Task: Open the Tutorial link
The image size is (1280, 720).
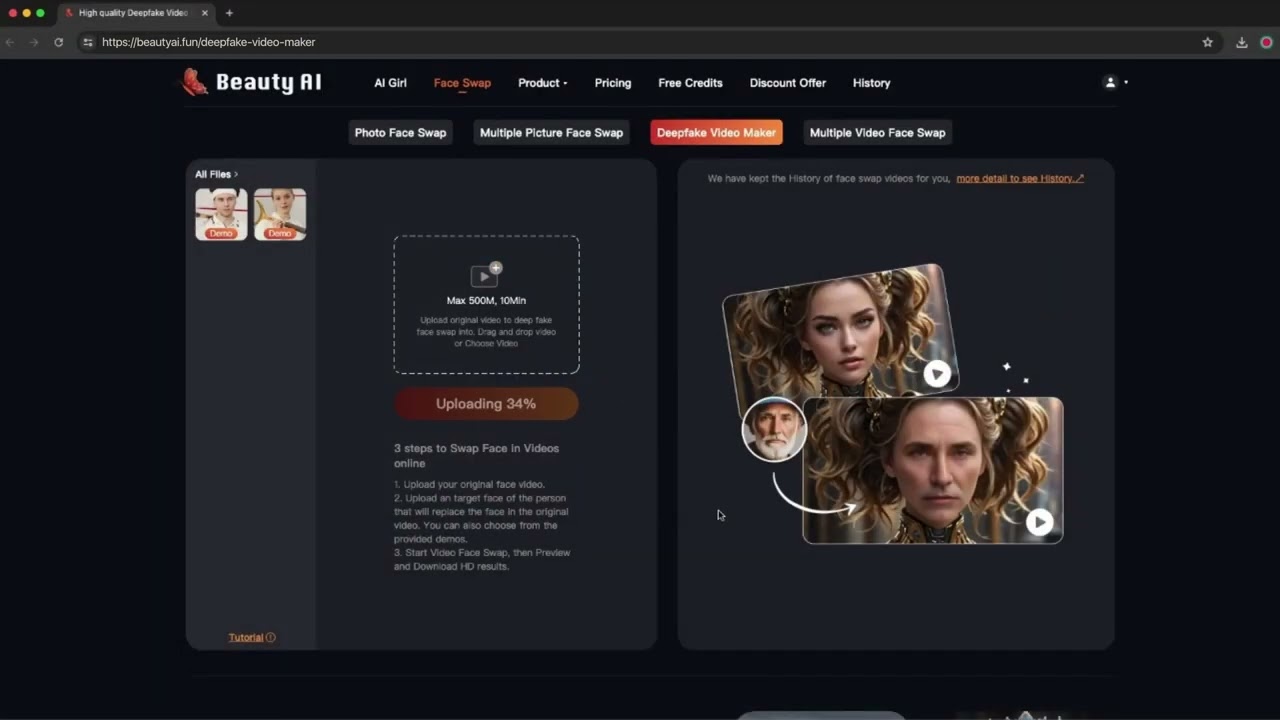Action: point(246,638)
